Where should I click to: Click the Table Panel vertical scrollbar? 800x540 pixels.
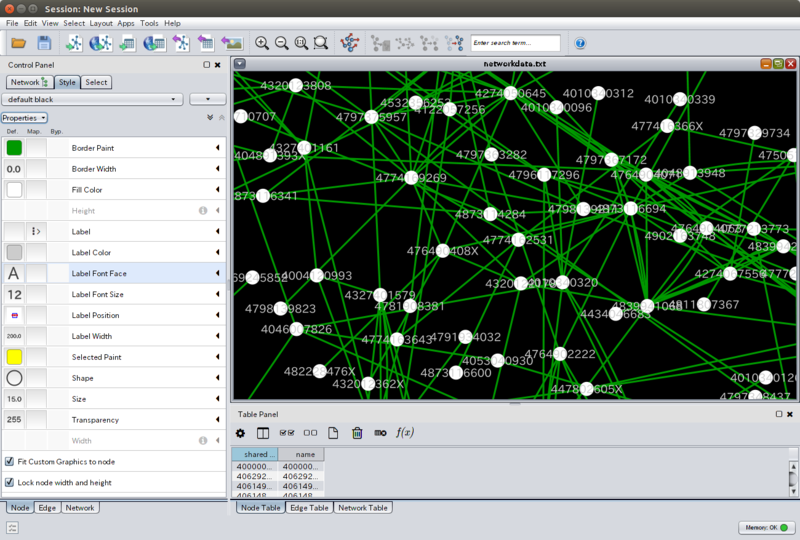(x=793, y=479)
